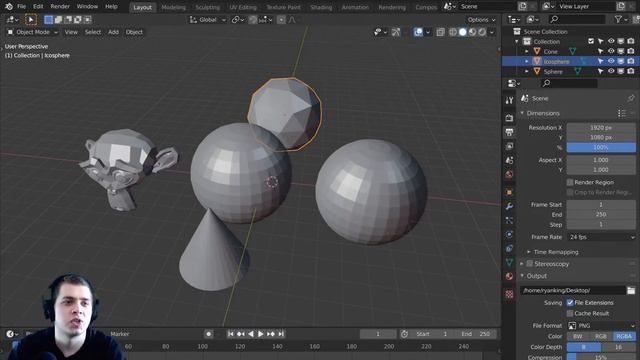Viewport: 640px width, 360px height.
Task: Toggle proportional editing icon
Action: pyautogui.click(x=281, y=20)
